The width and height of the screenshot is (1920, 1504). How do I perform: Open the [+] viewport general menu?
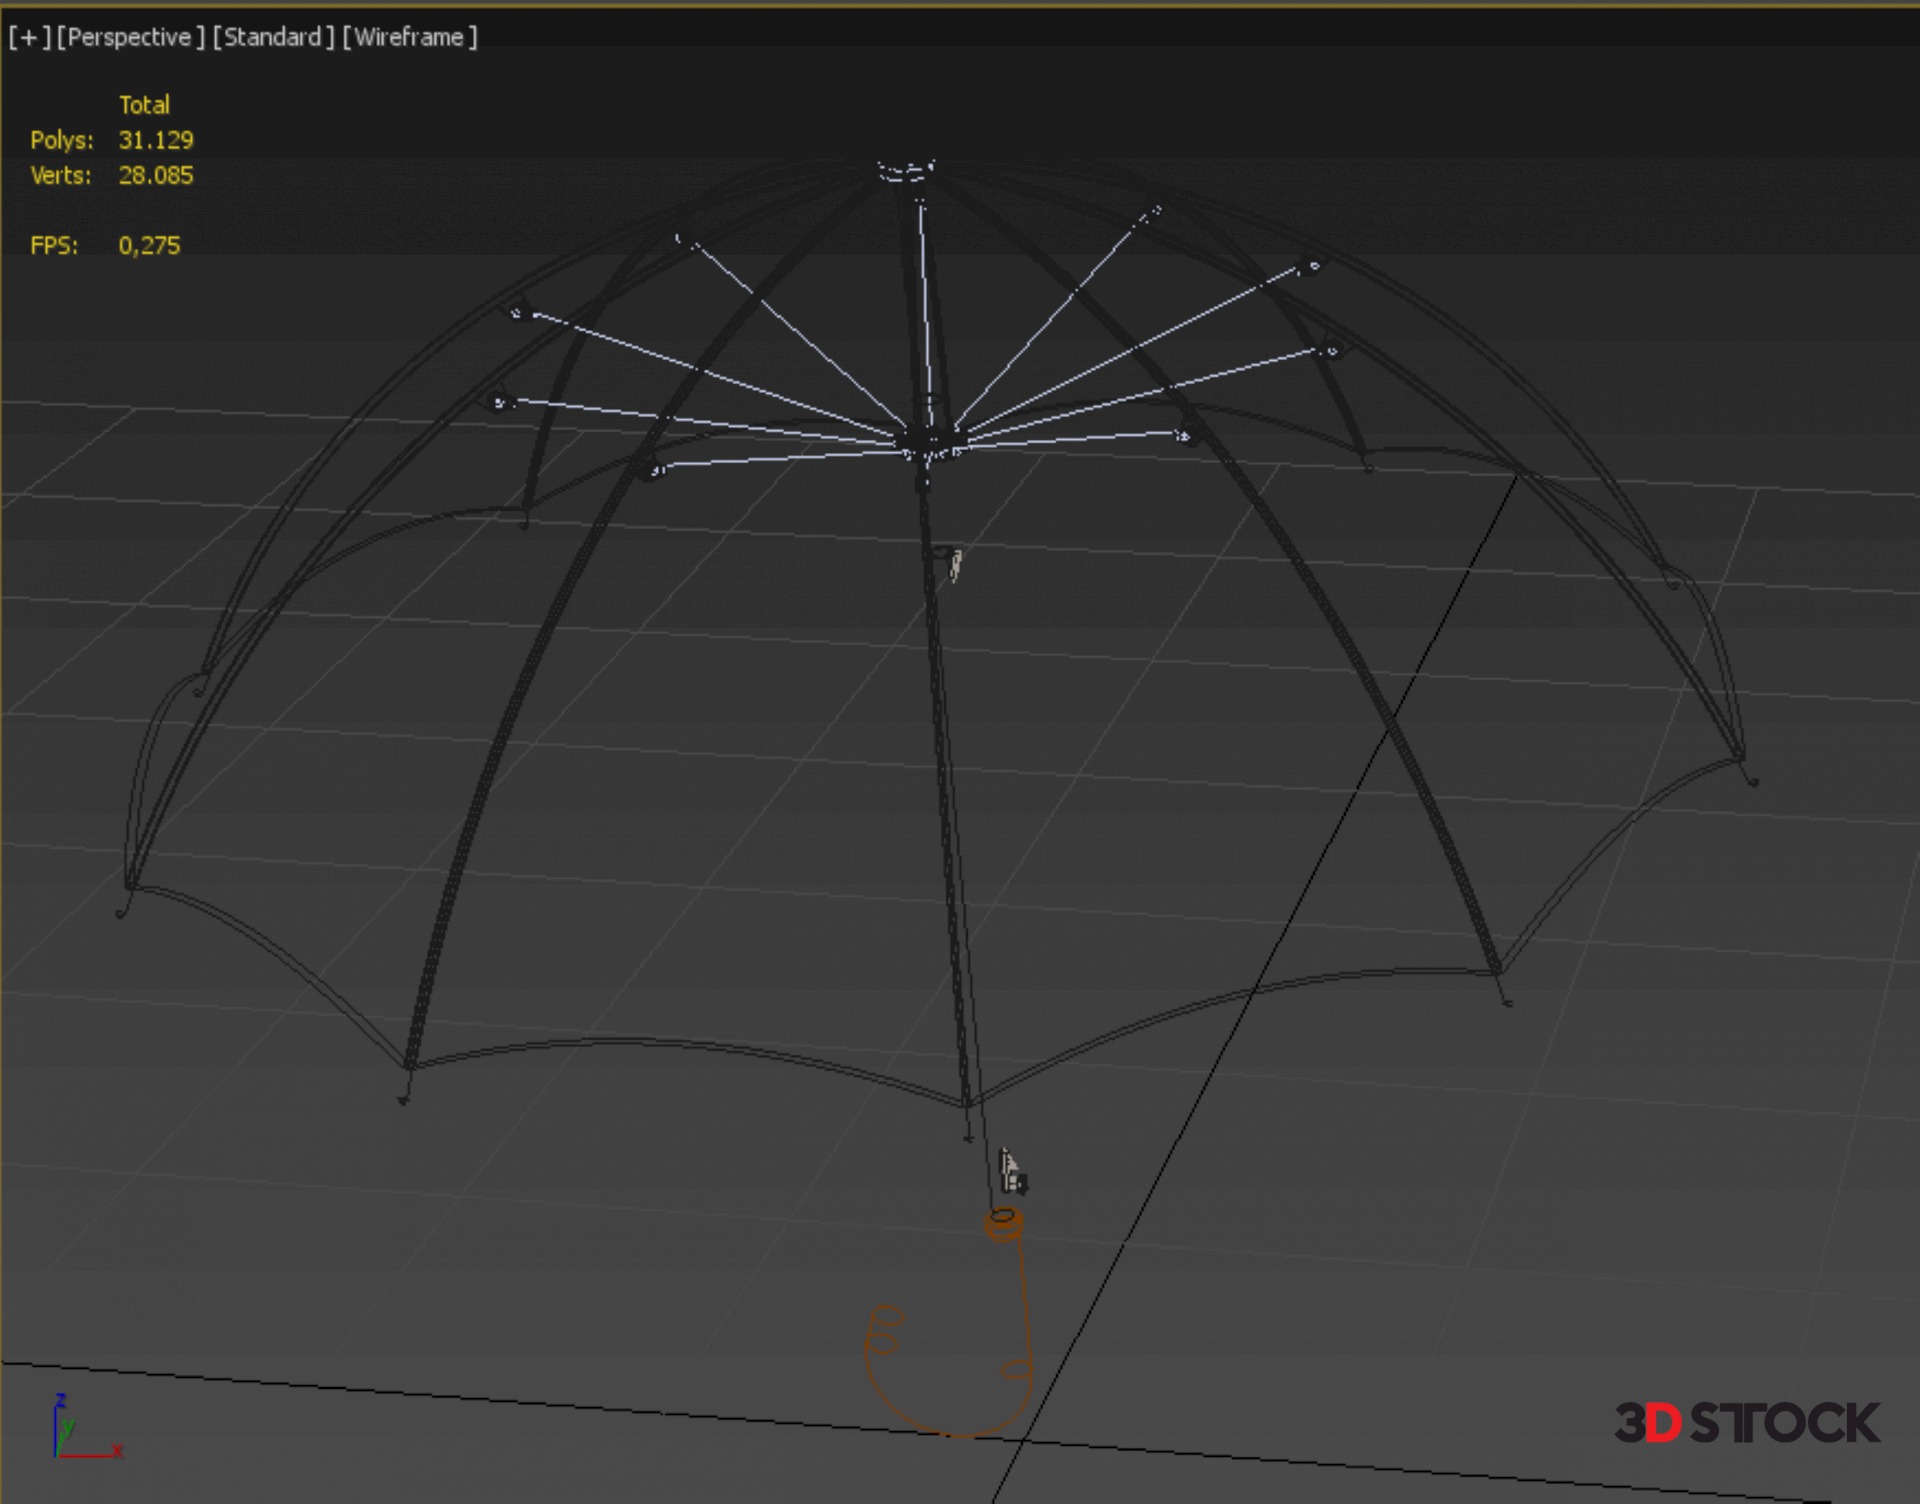(x=28, y=38)
